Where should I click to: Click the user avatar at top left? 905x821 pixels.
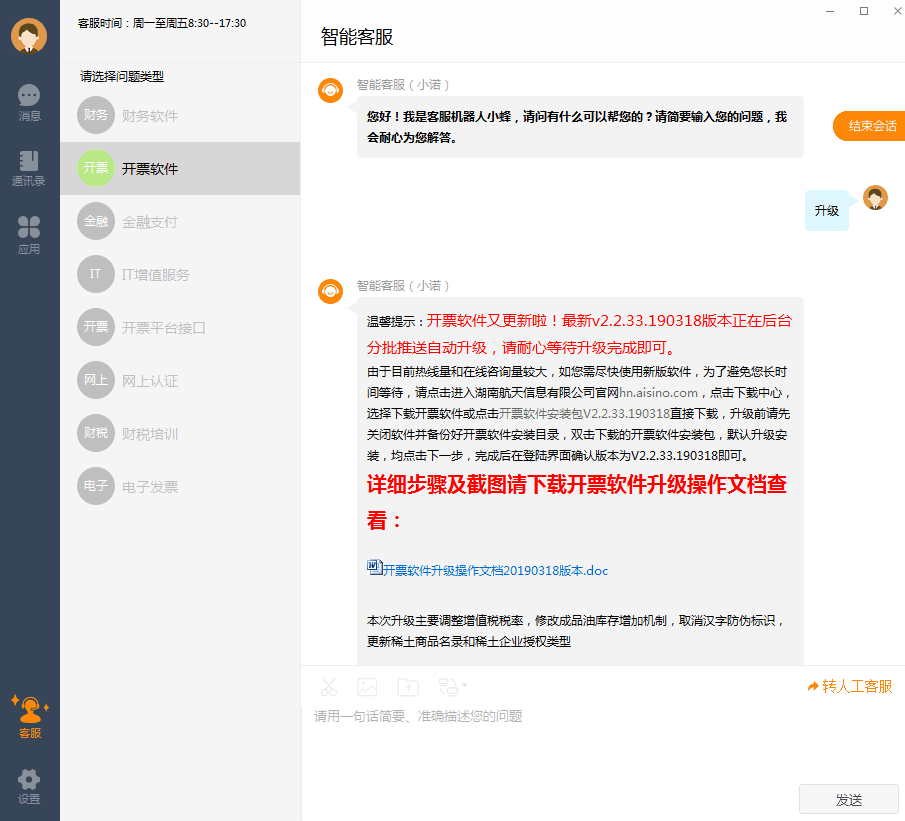tap(29, 36)
